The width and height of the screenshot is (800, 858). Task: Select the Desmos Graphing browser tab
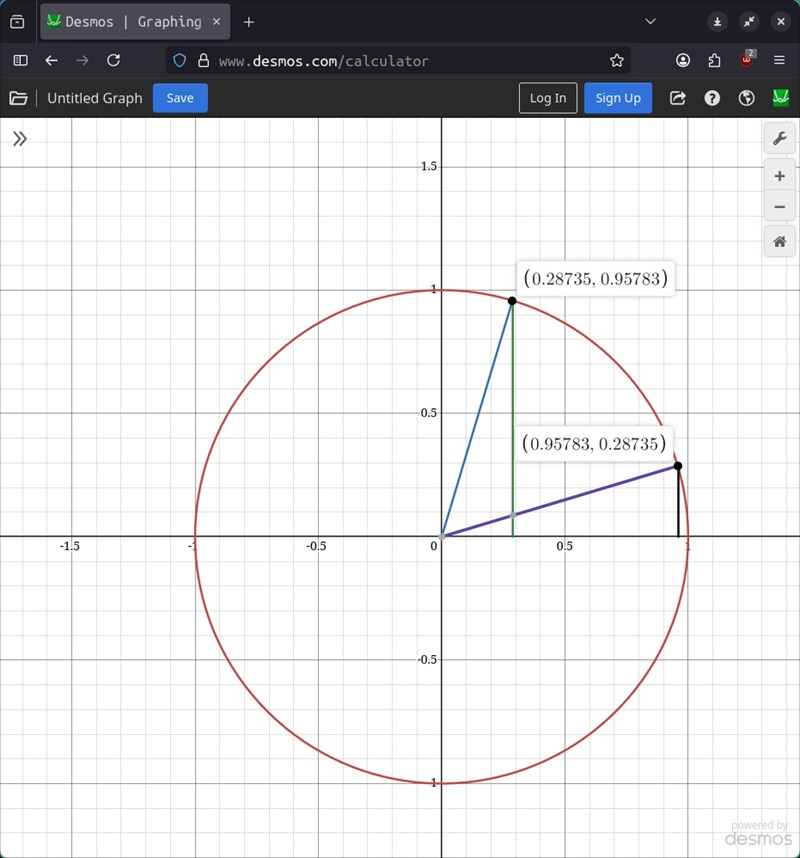click(x=132, y=21)
